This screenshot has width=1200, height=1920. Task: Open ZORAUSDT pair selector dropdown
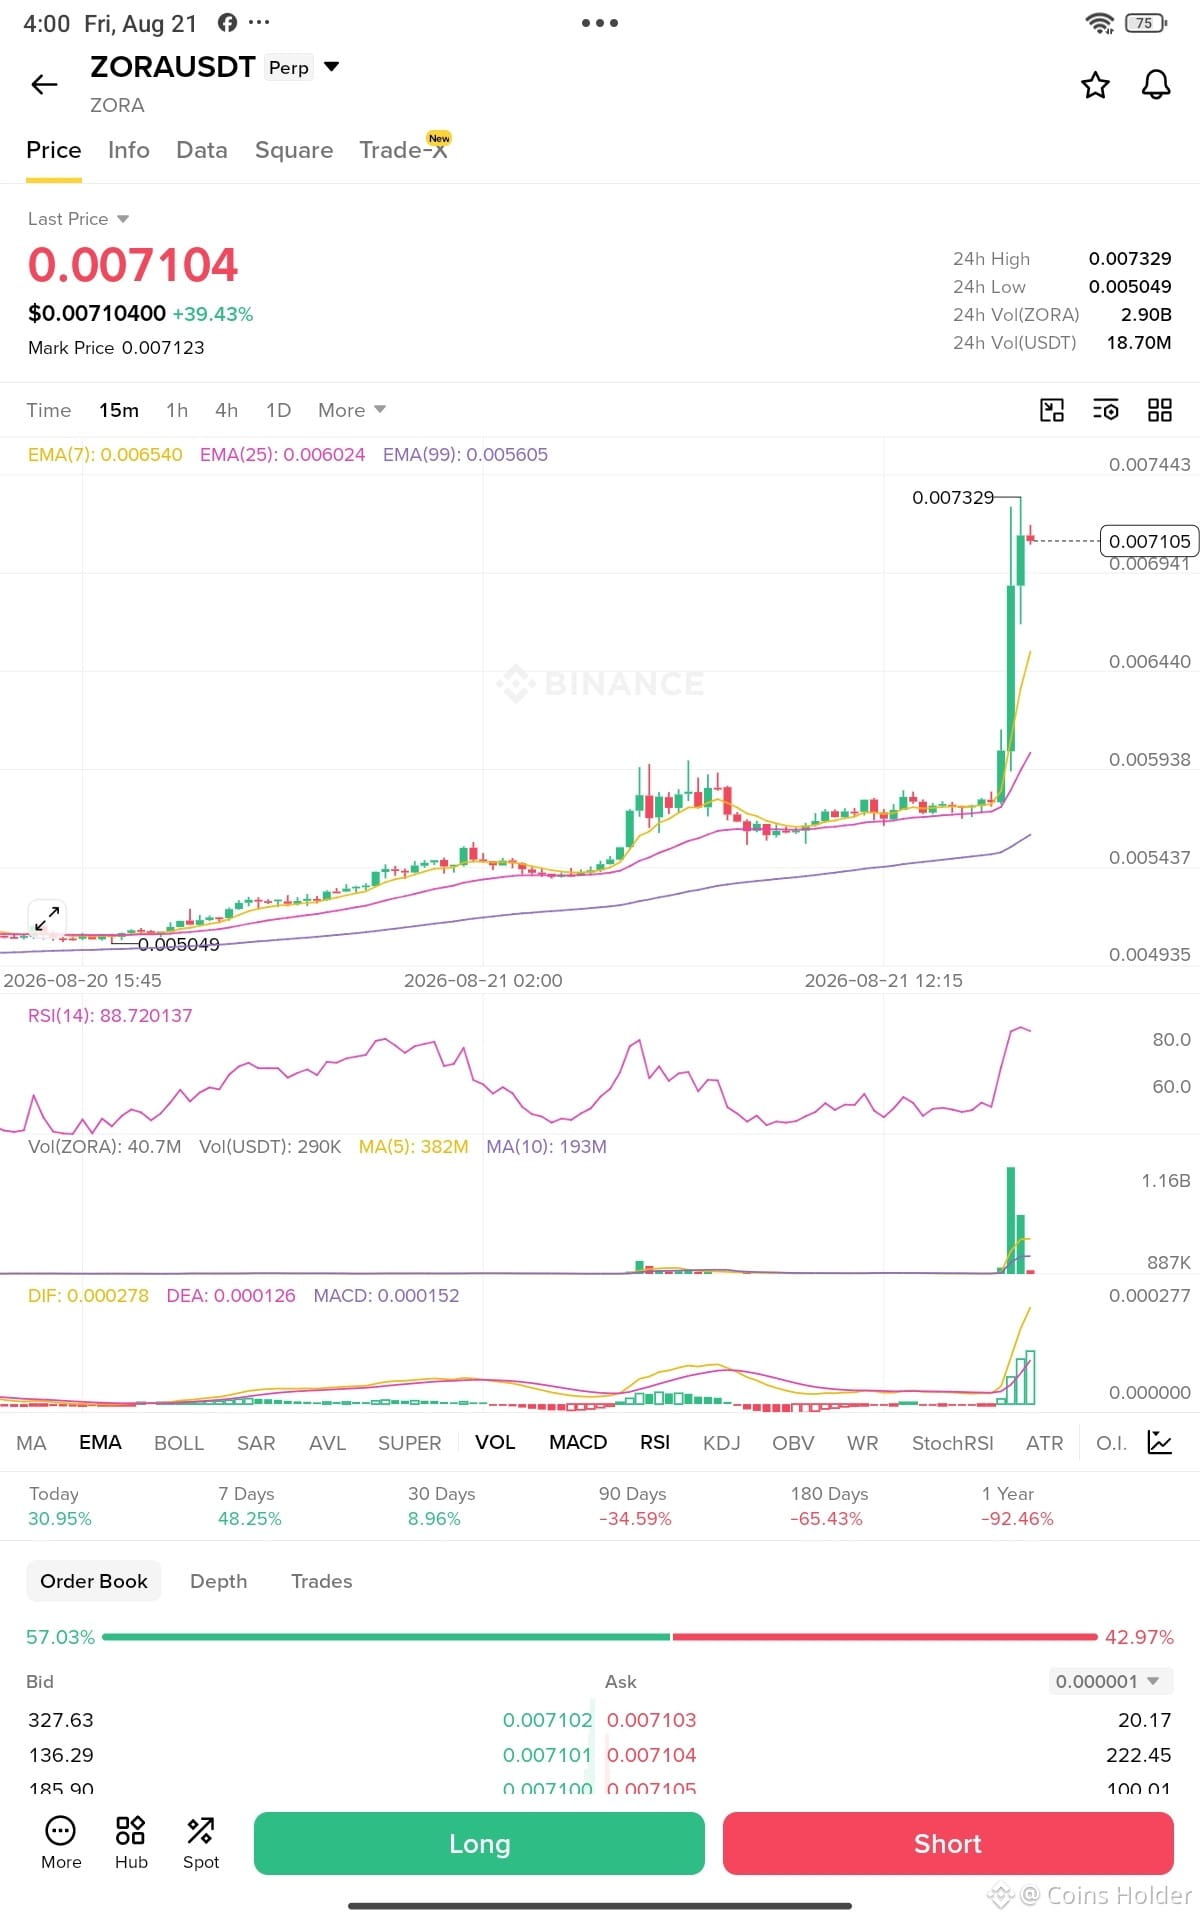(332, 67)
